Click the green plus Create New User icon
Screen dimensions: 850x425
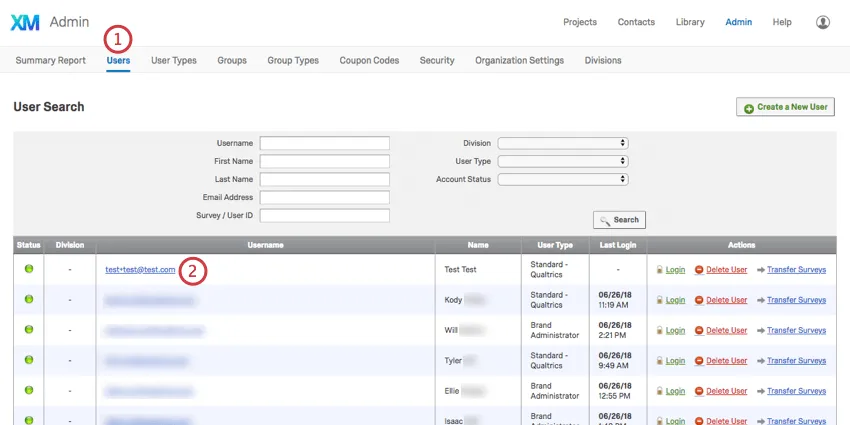[749, 107]
